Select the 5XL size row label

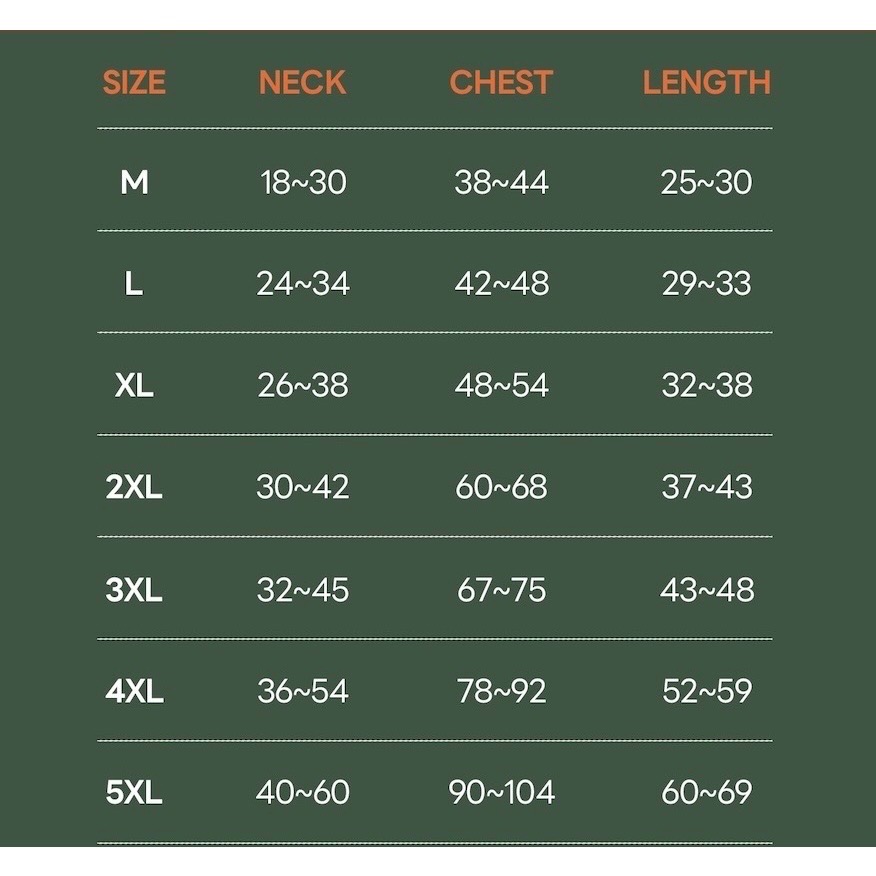click(134, 793)
